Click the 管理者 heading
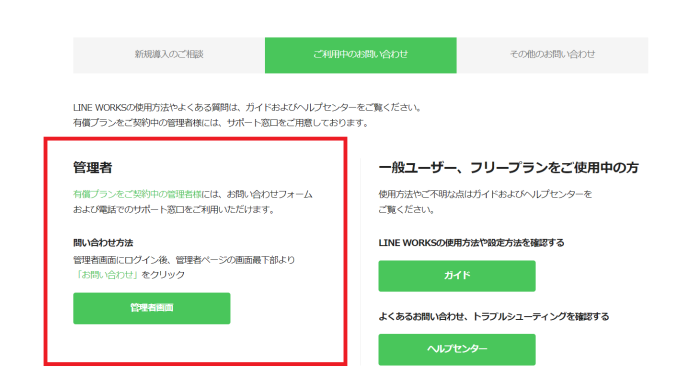 (93, 168)
